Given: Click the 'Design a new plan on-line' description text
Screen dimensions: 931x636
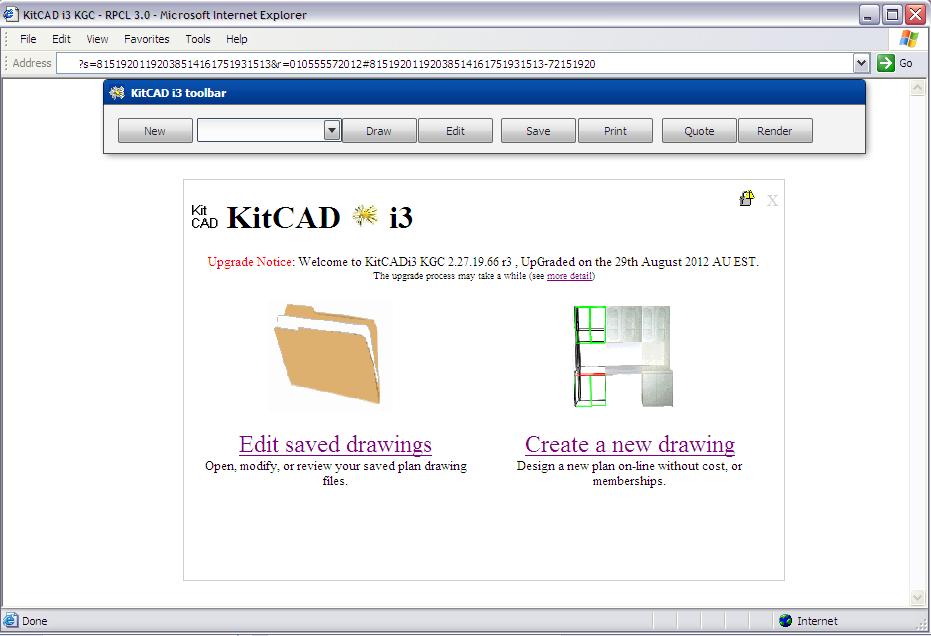Looking at the screenshot, I should (629, 473).
